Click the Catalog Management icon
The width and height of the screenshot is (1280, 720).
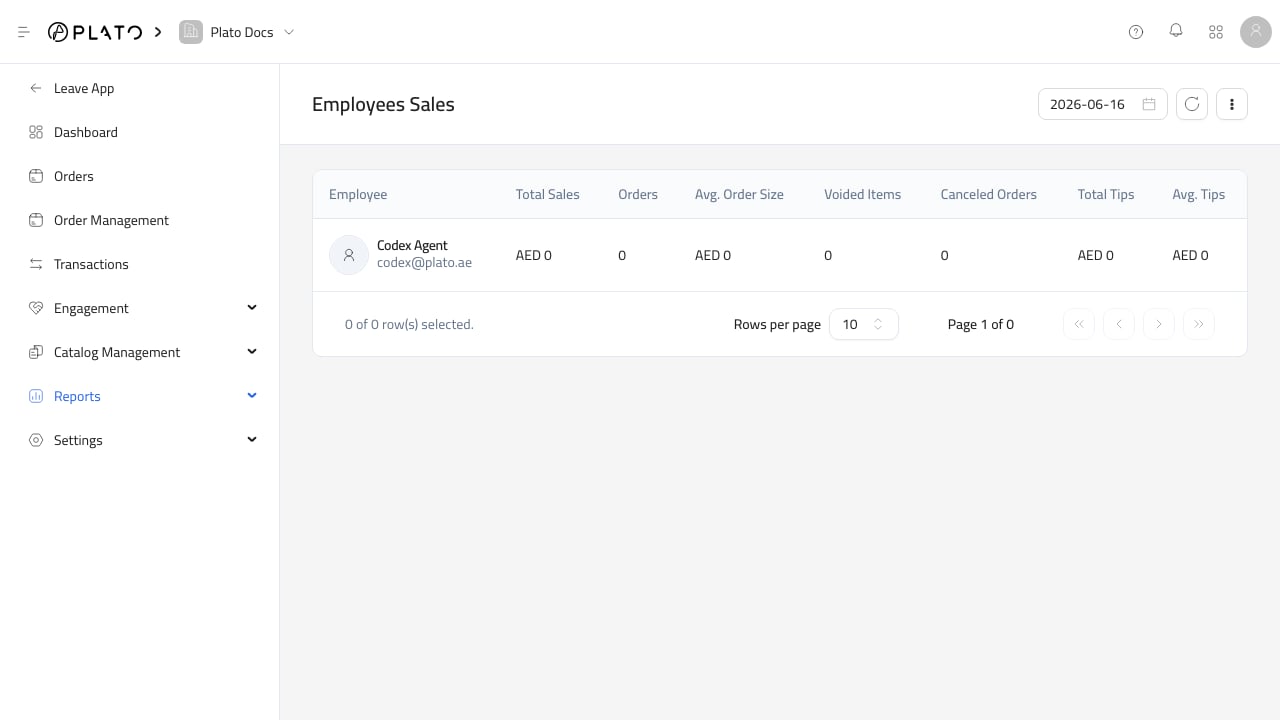(36, 352)
